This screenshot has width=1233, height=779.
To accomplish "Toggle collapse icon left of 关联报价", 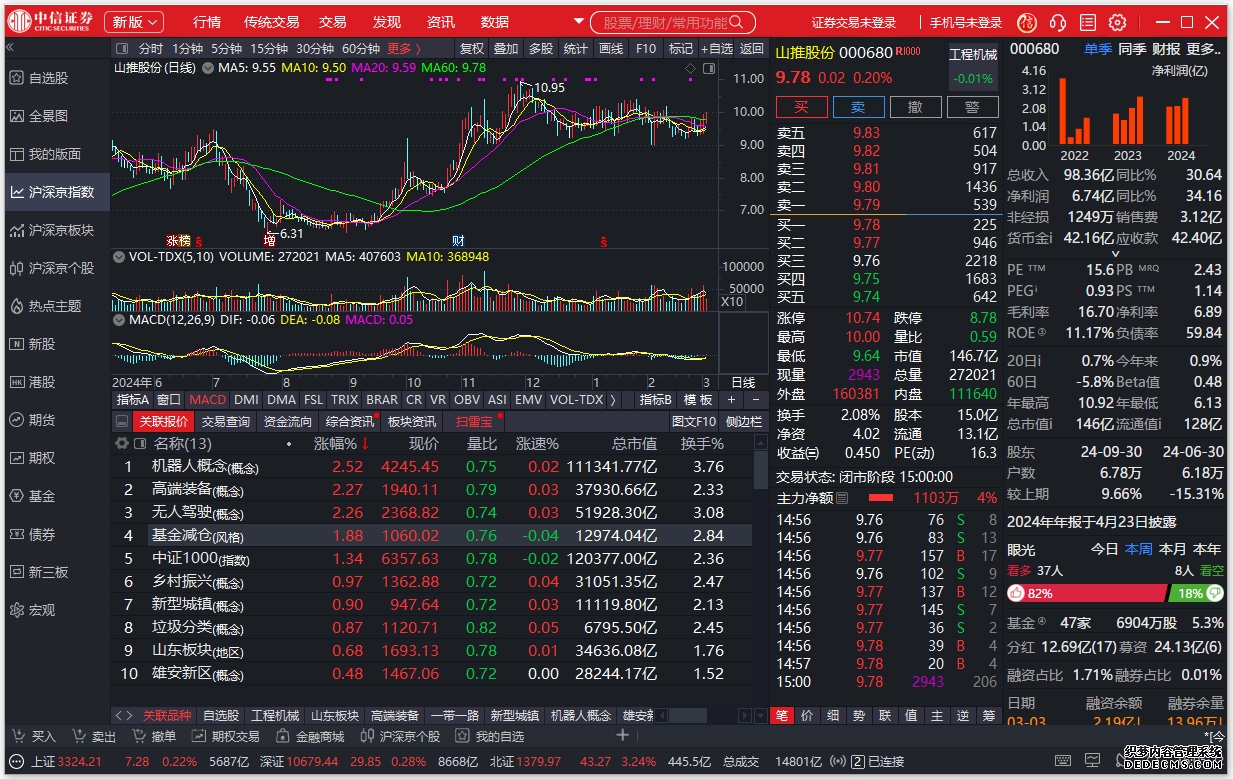I will [x=122, y=422].
